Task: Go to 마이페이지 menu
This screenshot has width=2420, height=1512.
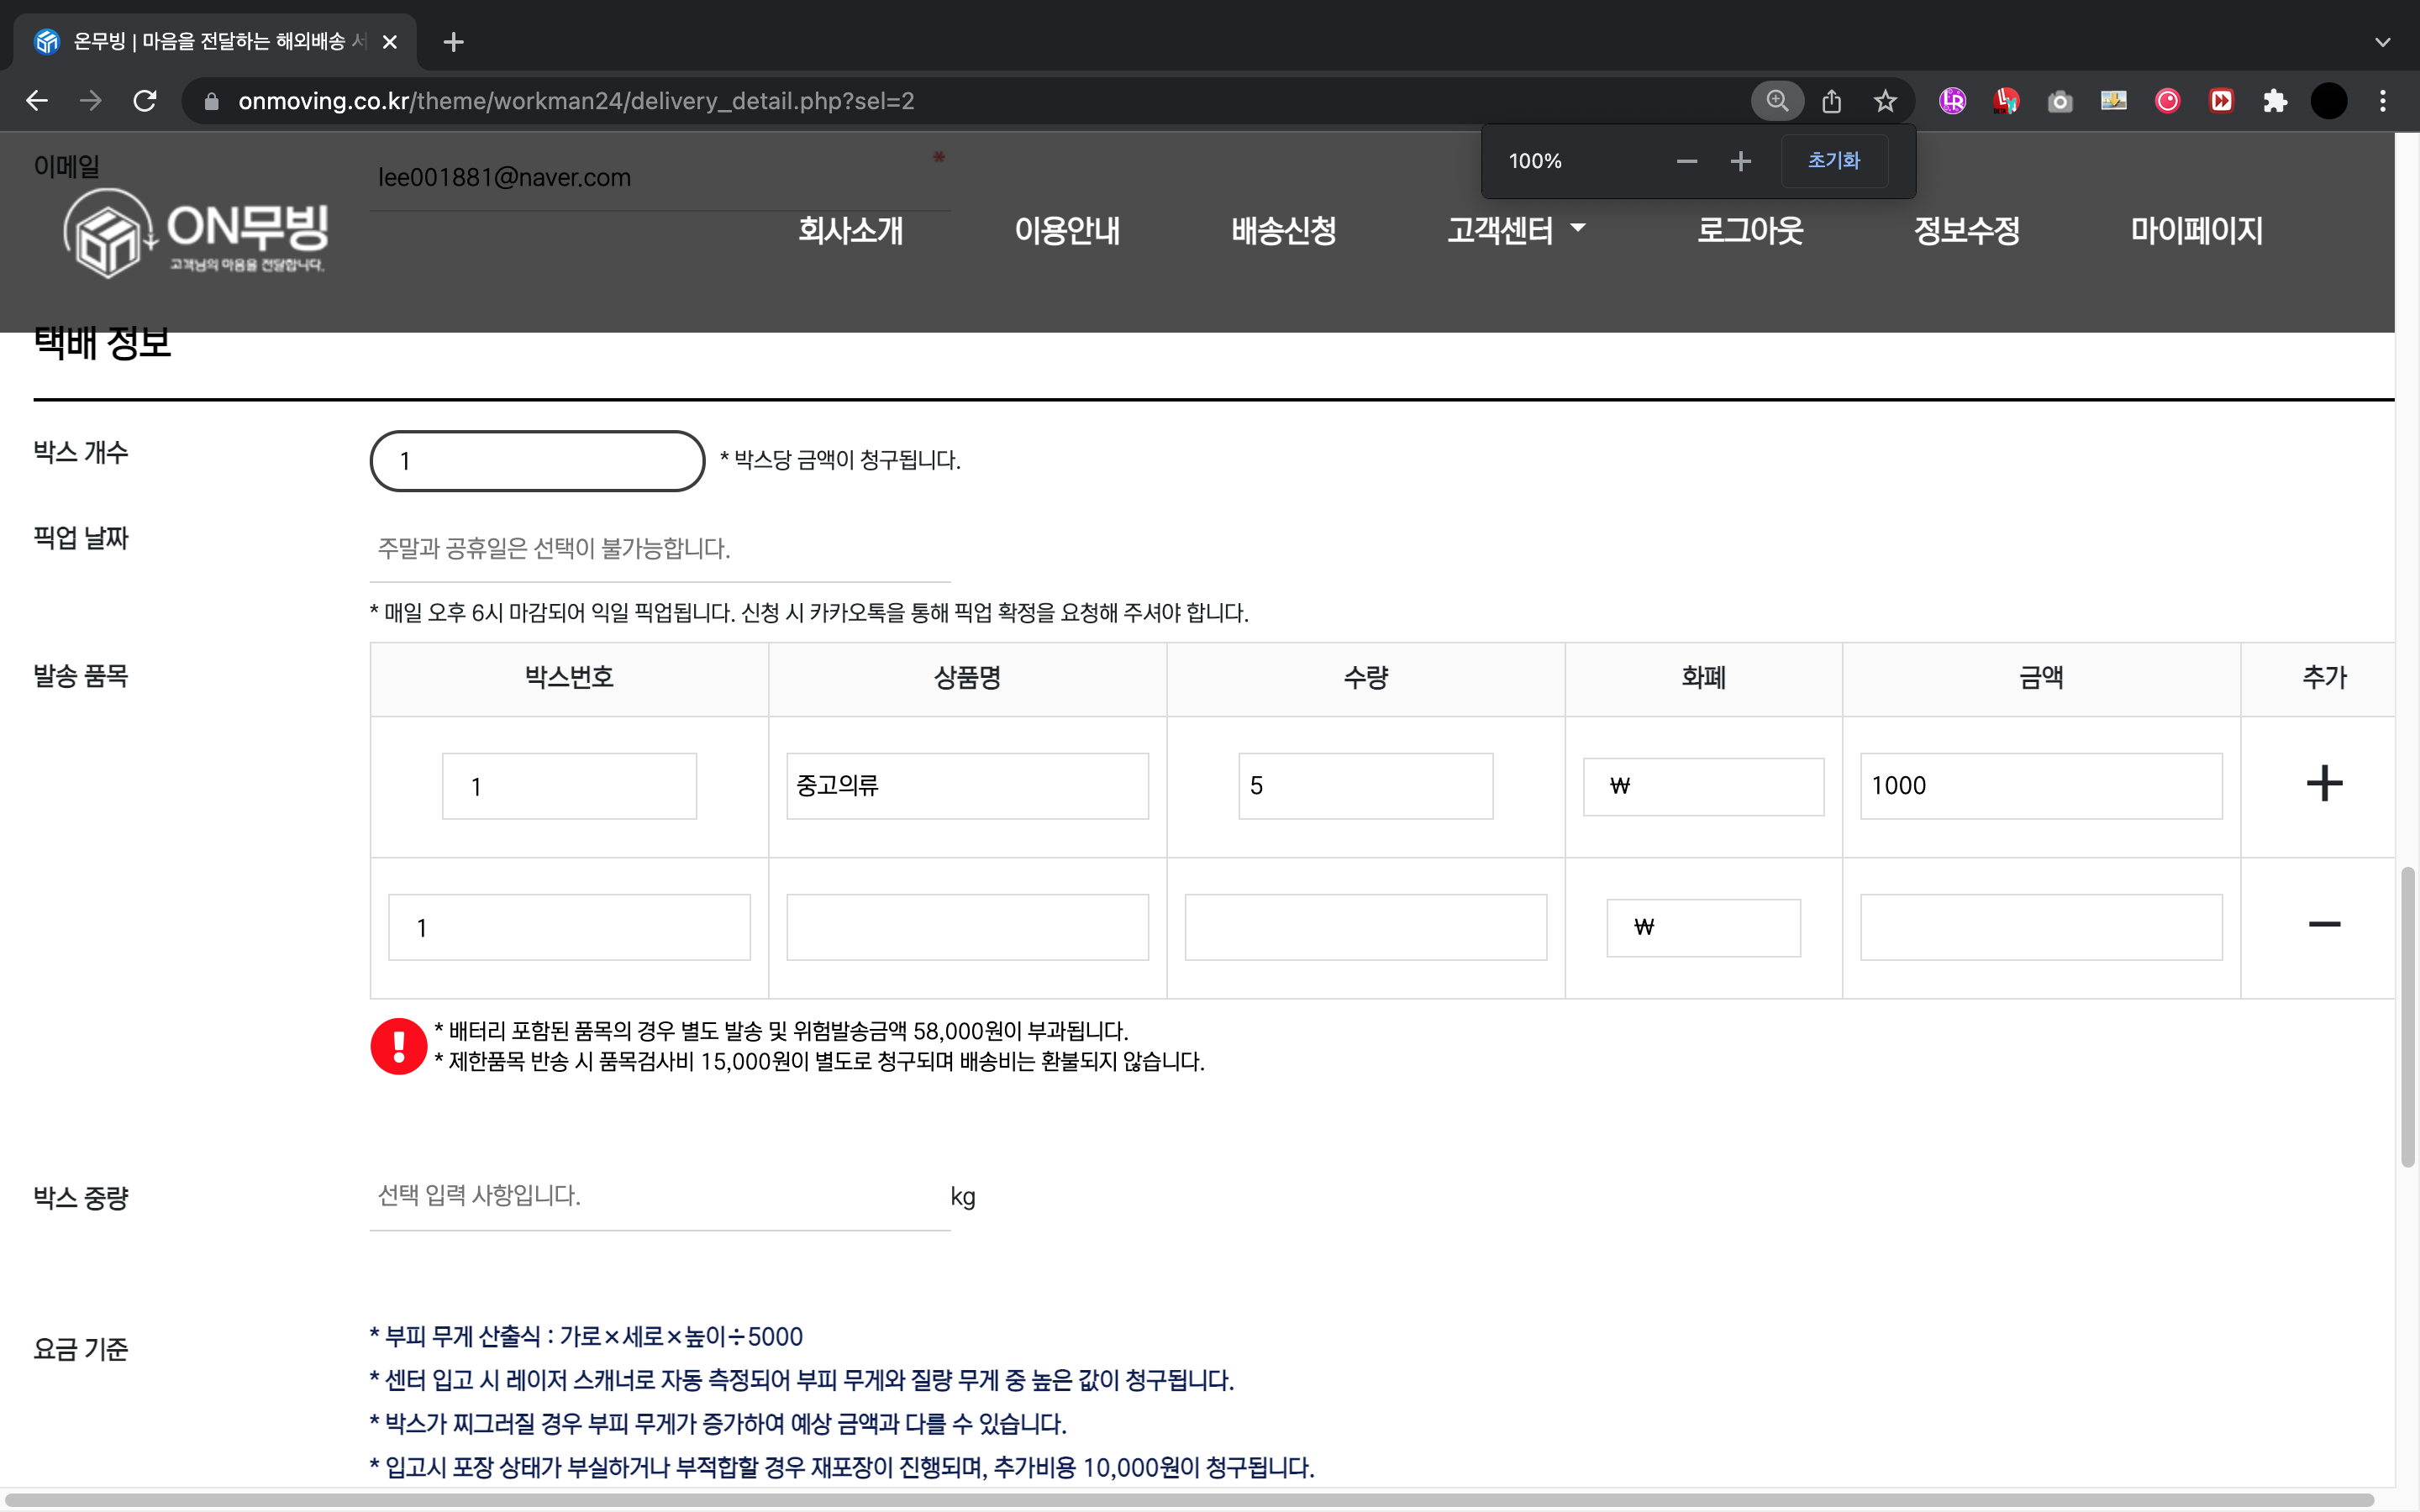Action: tap(2196, 231)
